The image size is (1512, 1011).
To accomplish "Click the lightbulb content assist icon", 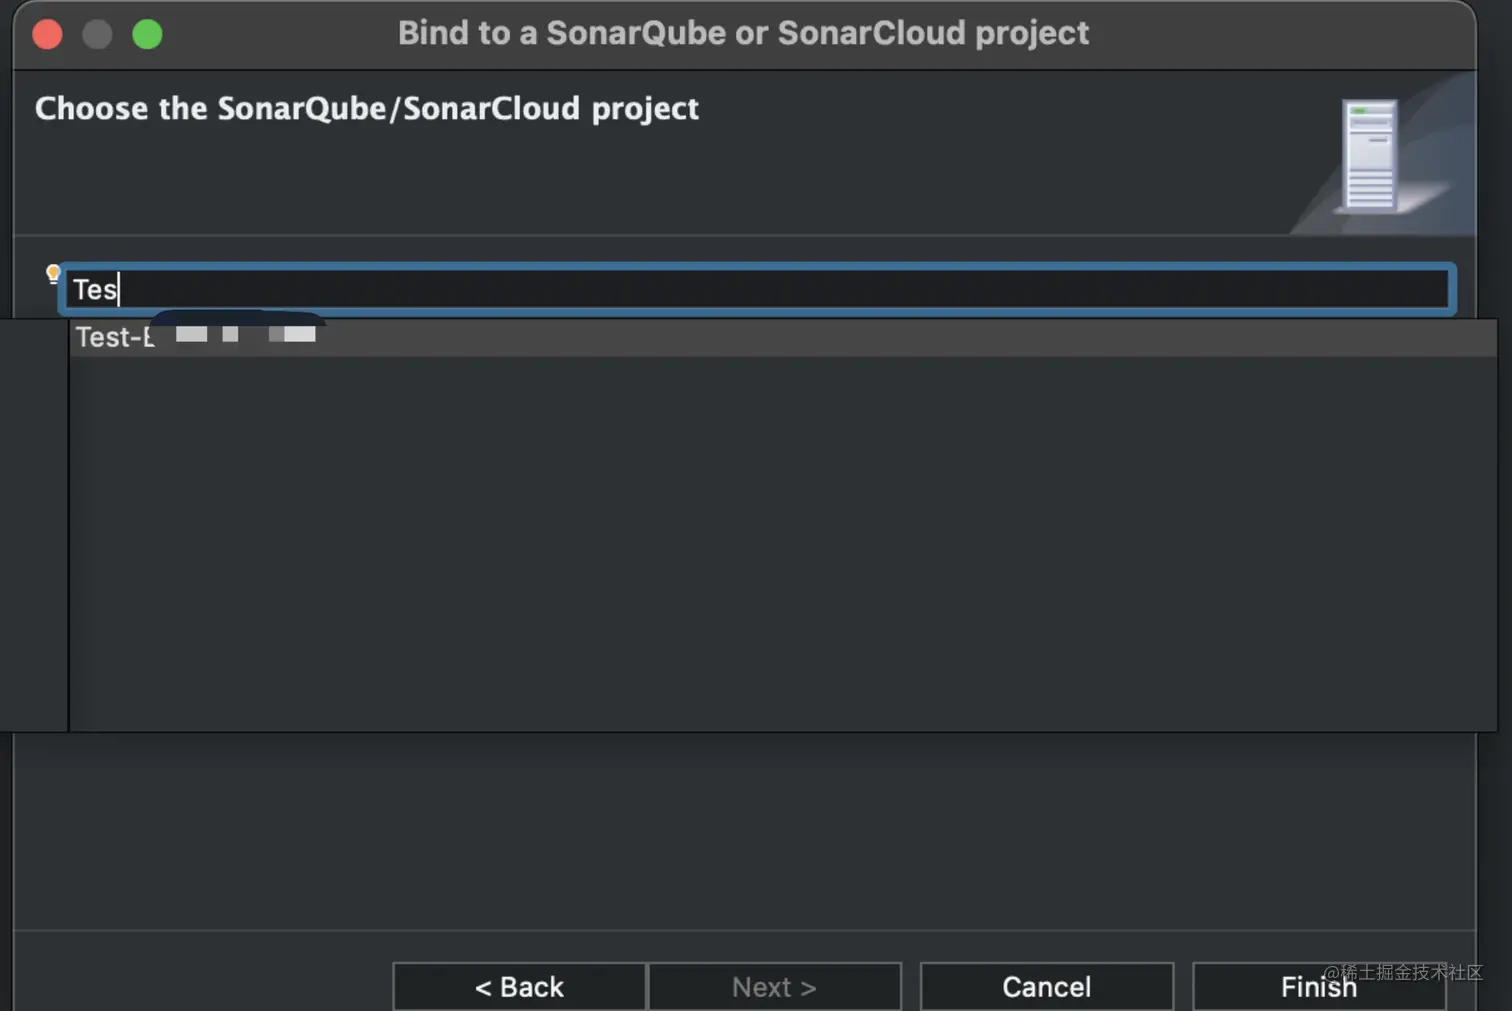I will (x=53, y=274).
